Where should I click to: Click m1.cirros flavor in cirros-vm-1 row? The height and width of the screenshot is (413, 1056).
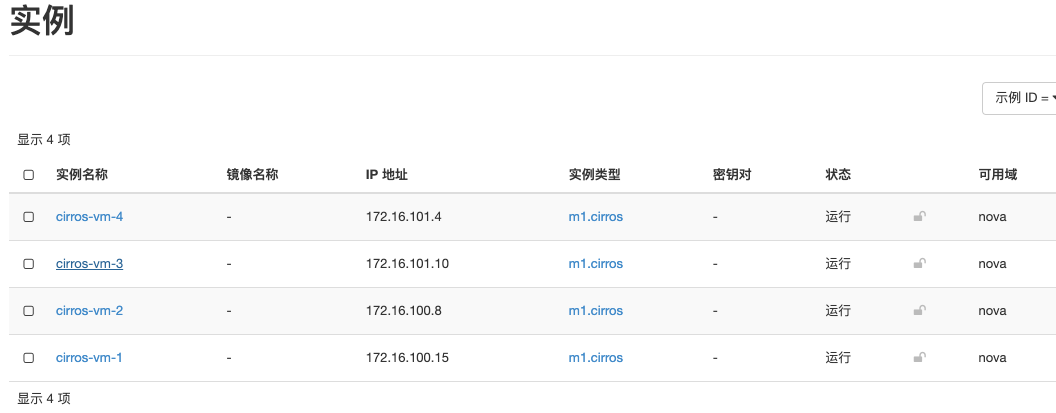(595, 358)
